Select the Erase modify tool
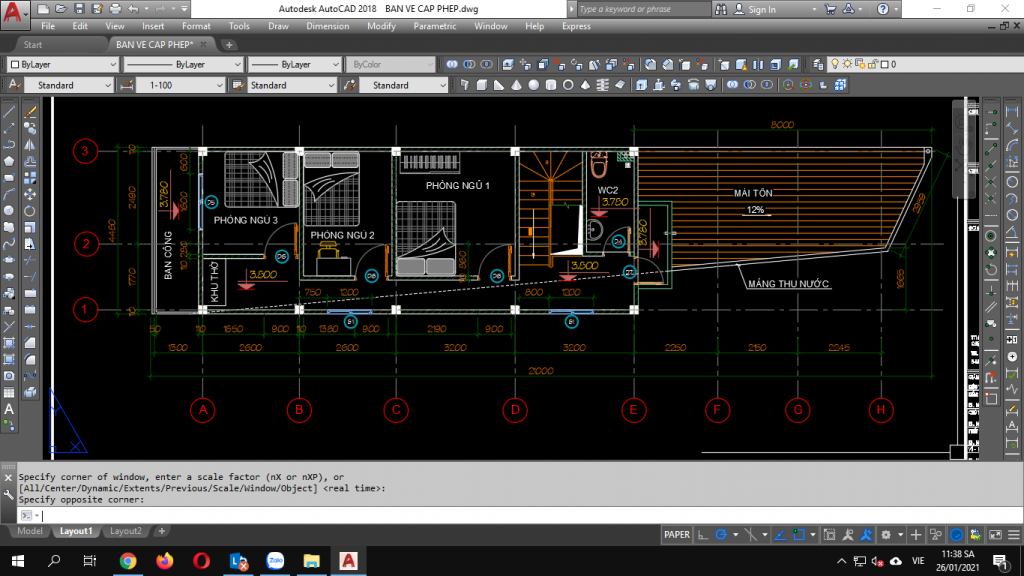The height and width of the screenshot is (576, 1024). (x=30, y=112)
